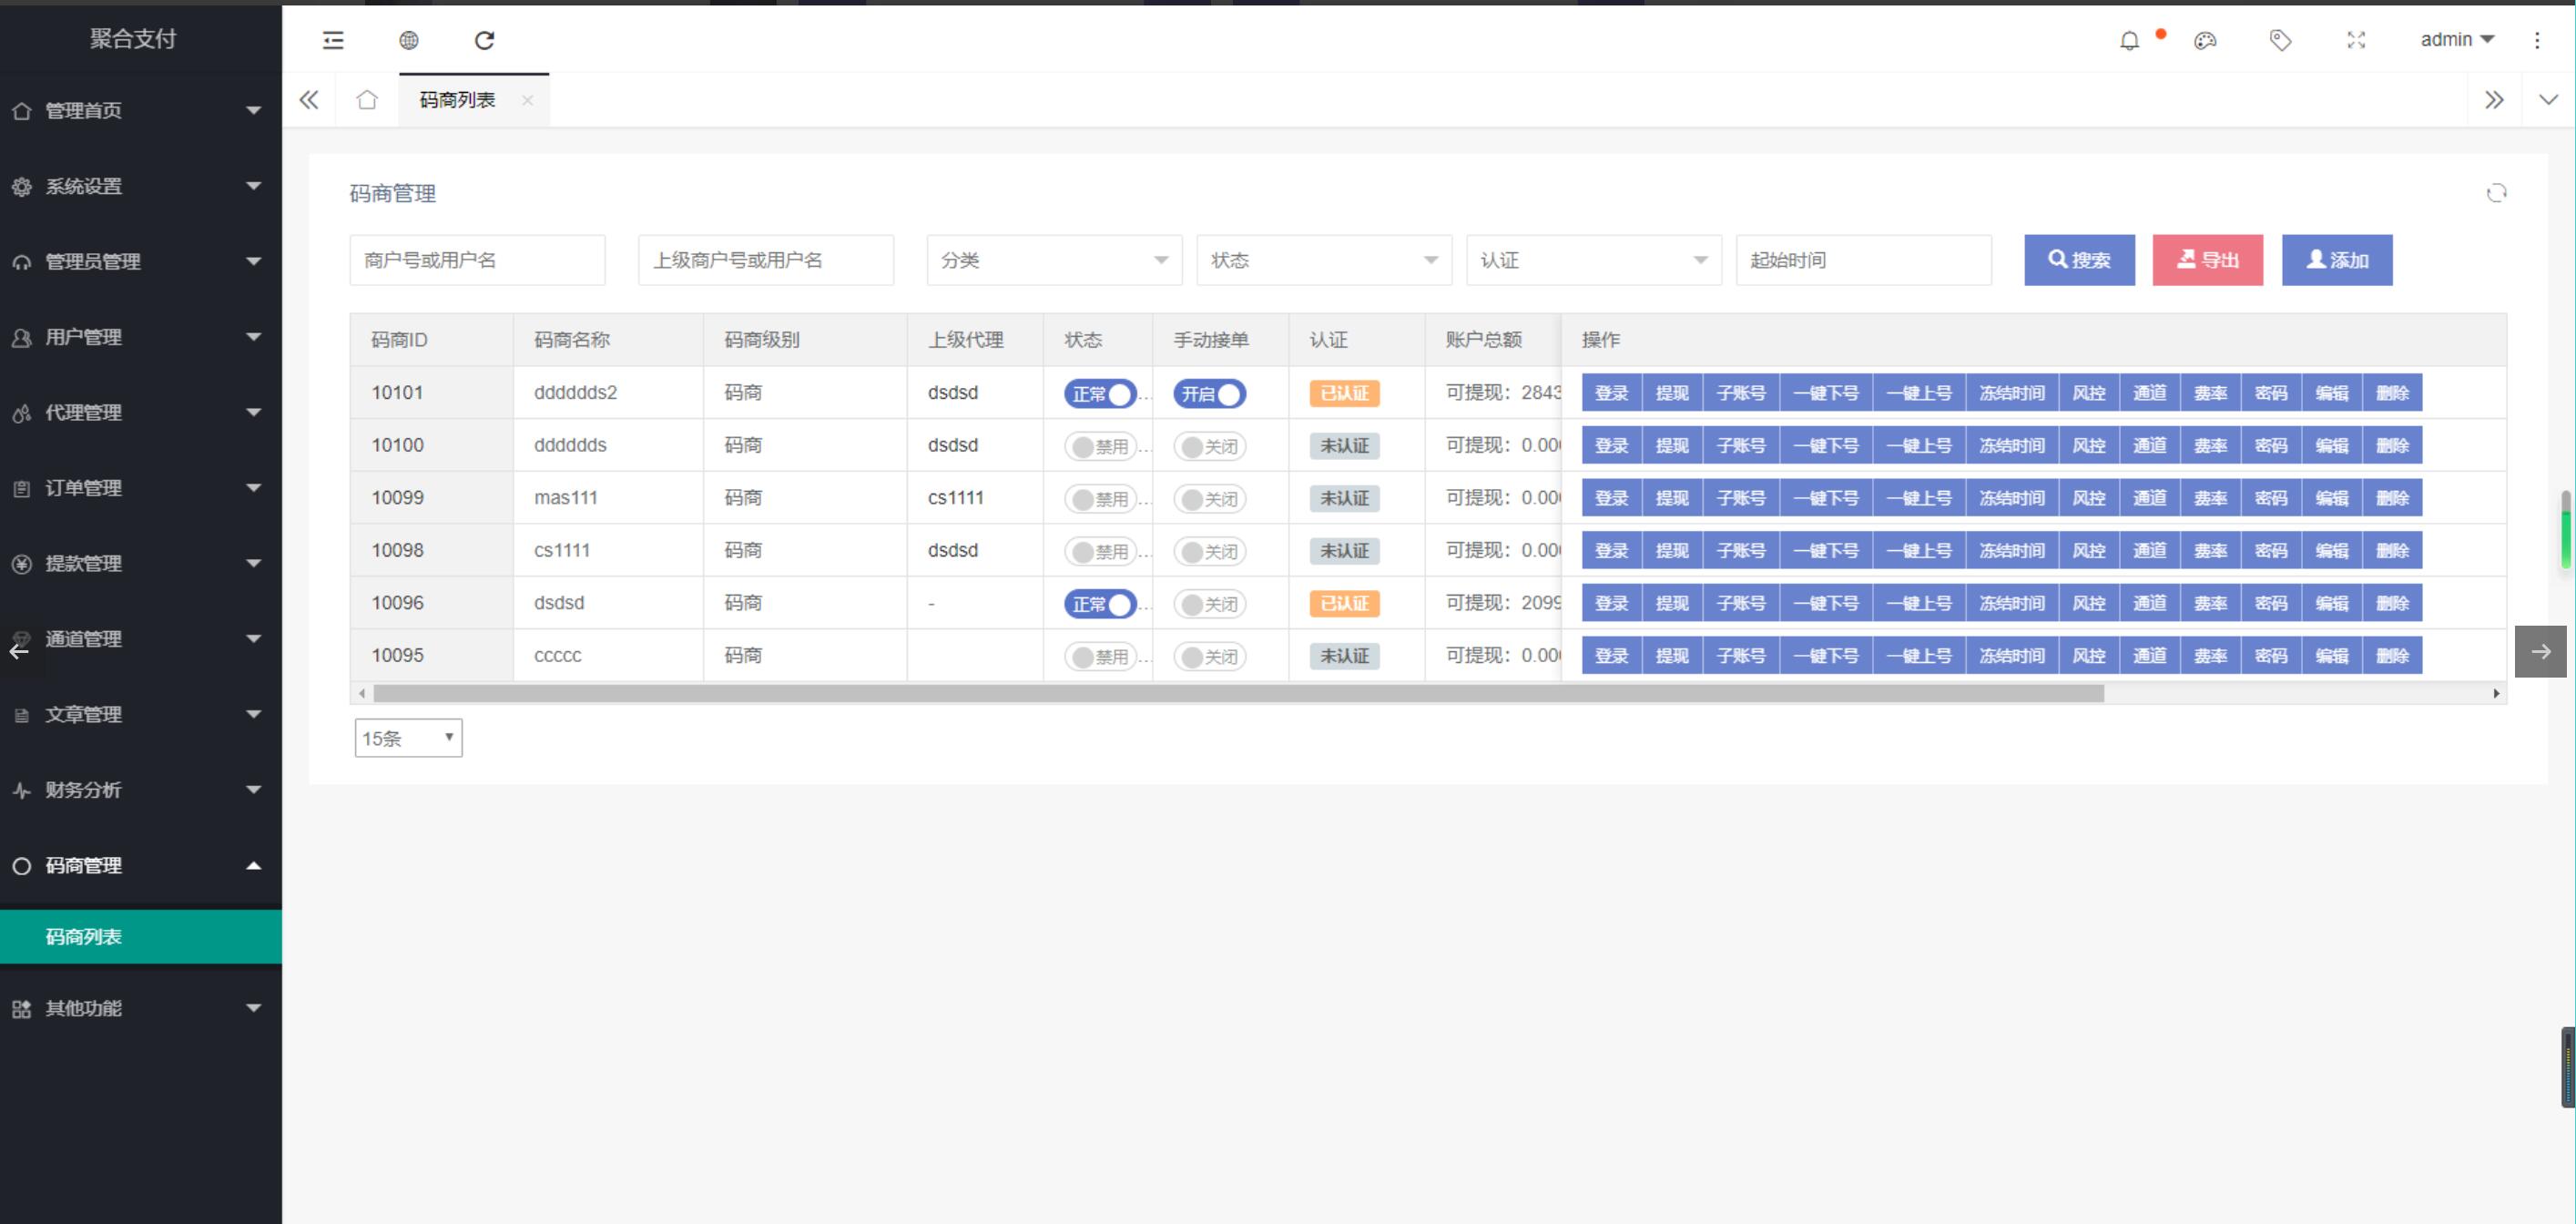Click the 导出 export button

coord(2207,260)
